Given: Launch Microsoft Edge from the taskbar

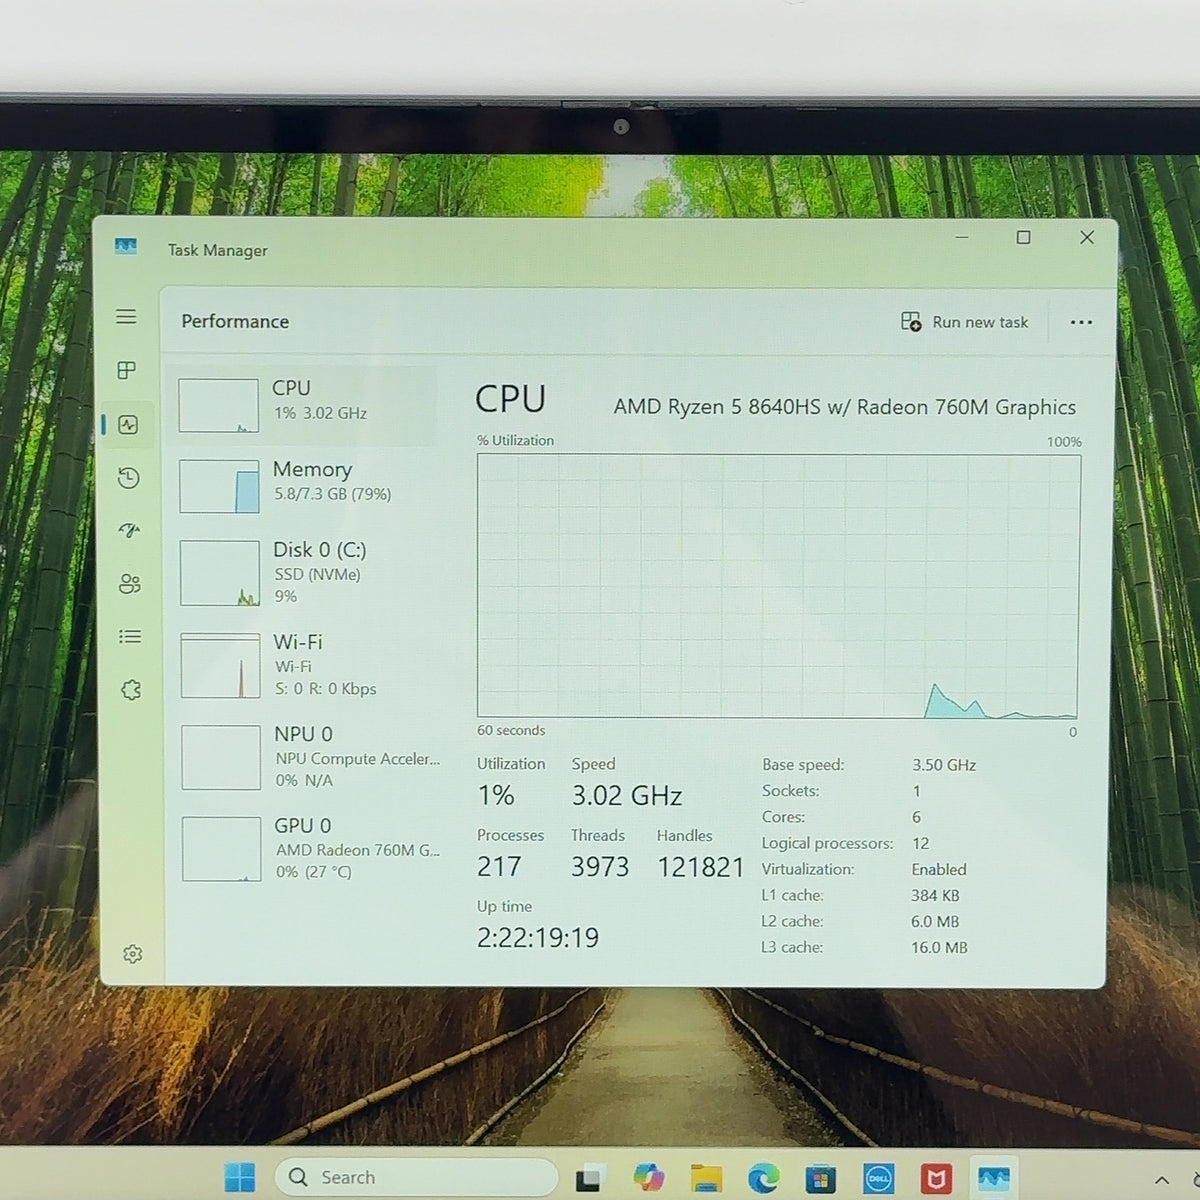Looking at the screenshot, I should tap(764, 1178).
